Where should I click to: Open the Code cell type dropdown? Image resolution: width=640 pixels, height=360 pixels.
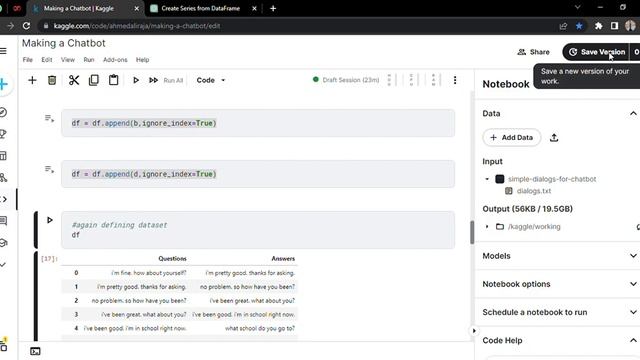pos(211,80)
